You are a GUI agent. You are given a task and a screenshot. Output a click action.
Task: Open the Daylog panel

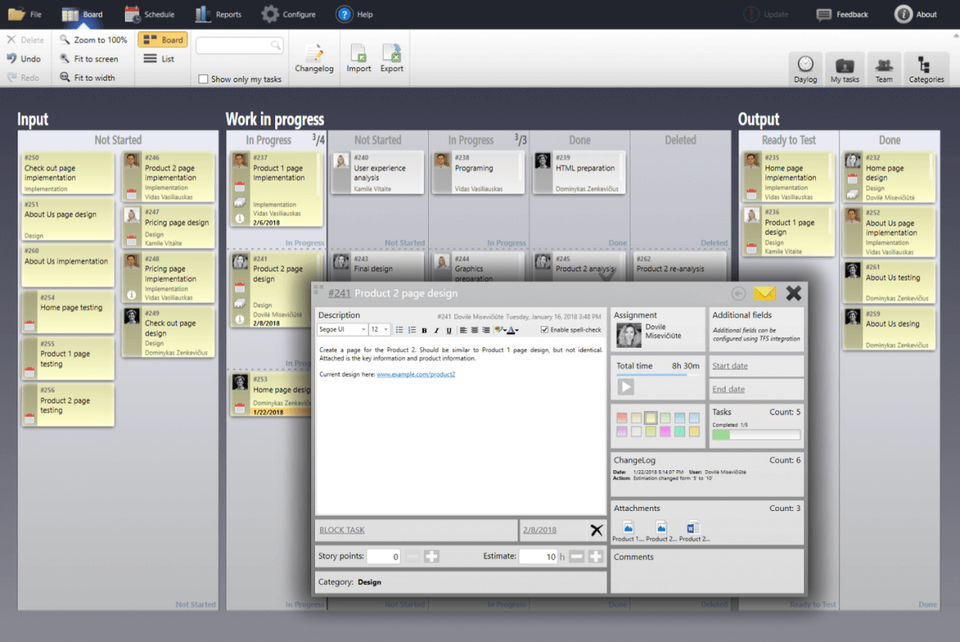pos(805,69)
